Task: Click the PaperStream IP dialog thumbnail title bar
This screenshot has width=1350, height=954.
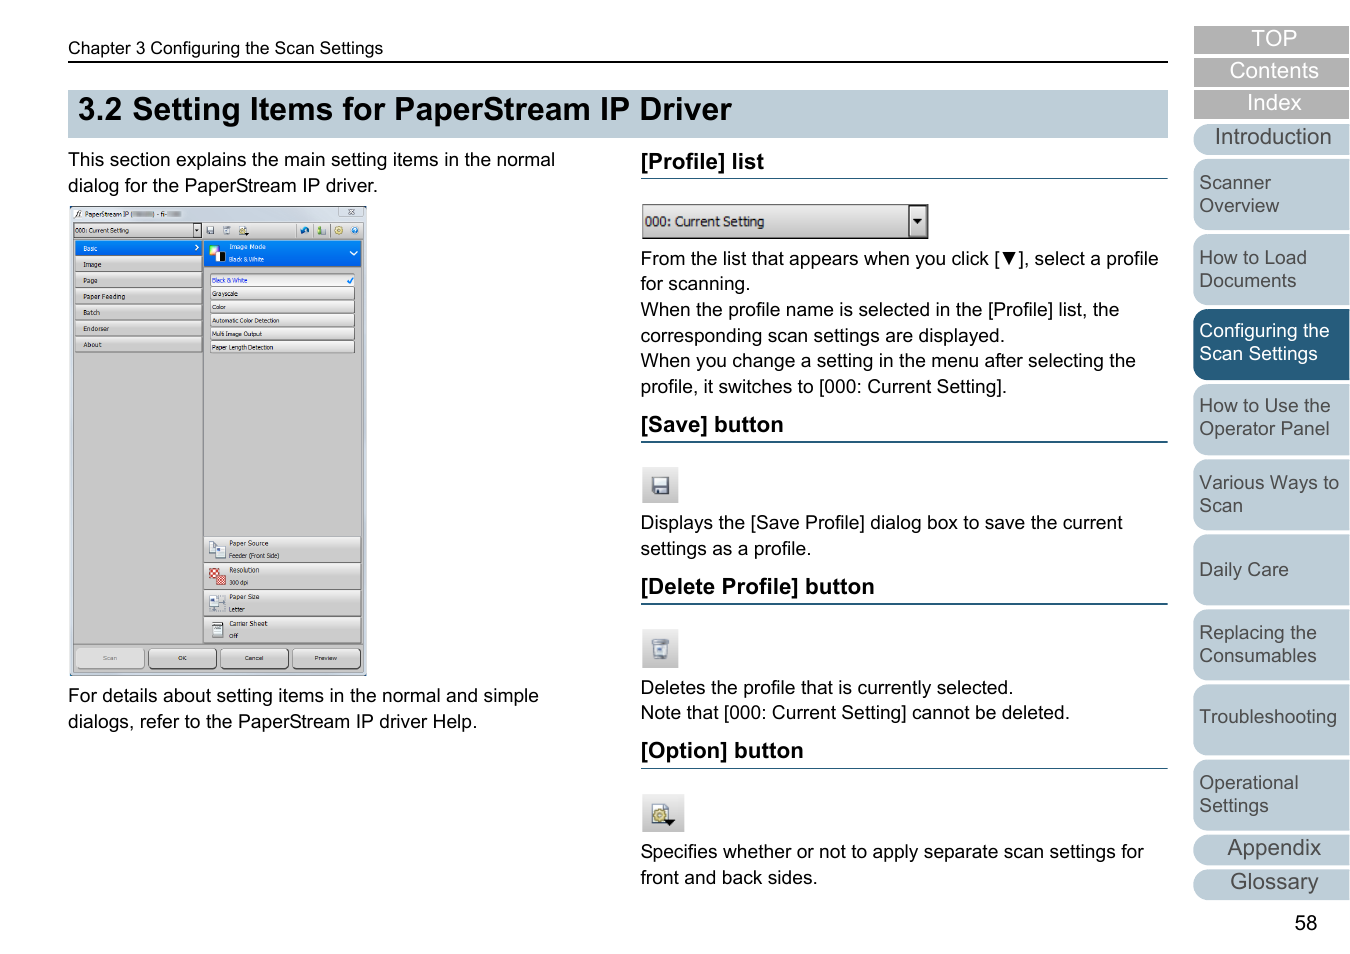Action: pyautogui.click(x=218, y=213)
